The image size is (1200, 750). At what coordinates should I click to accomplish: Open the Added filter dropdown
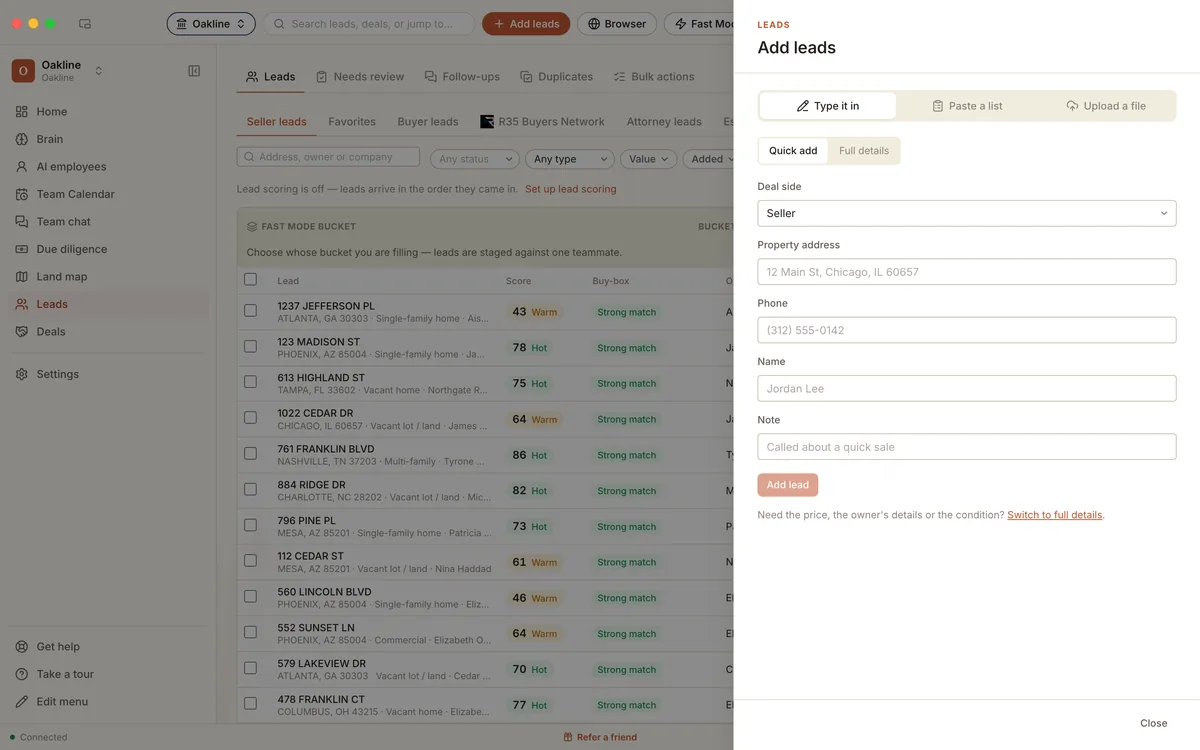pyautogui.click(x=709, y=159)
